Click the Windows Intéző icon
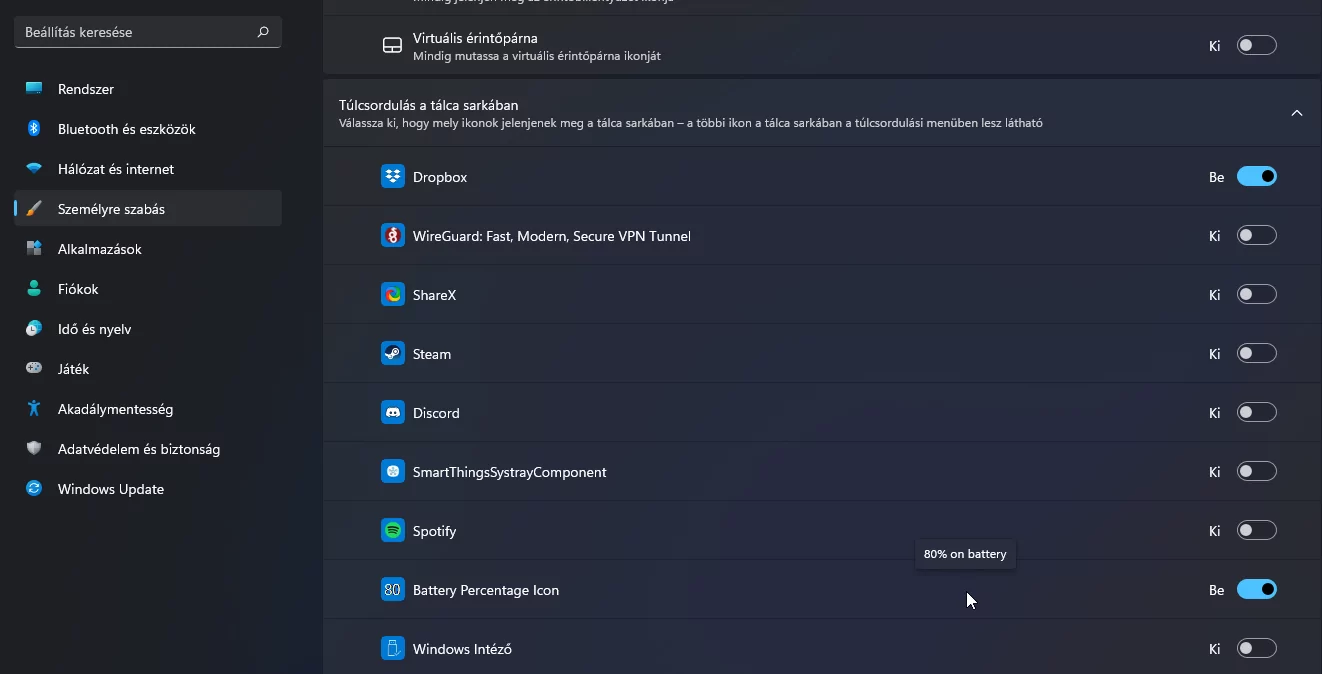The height and width of the screenshot is (674, 1322). tap(393, 649)
